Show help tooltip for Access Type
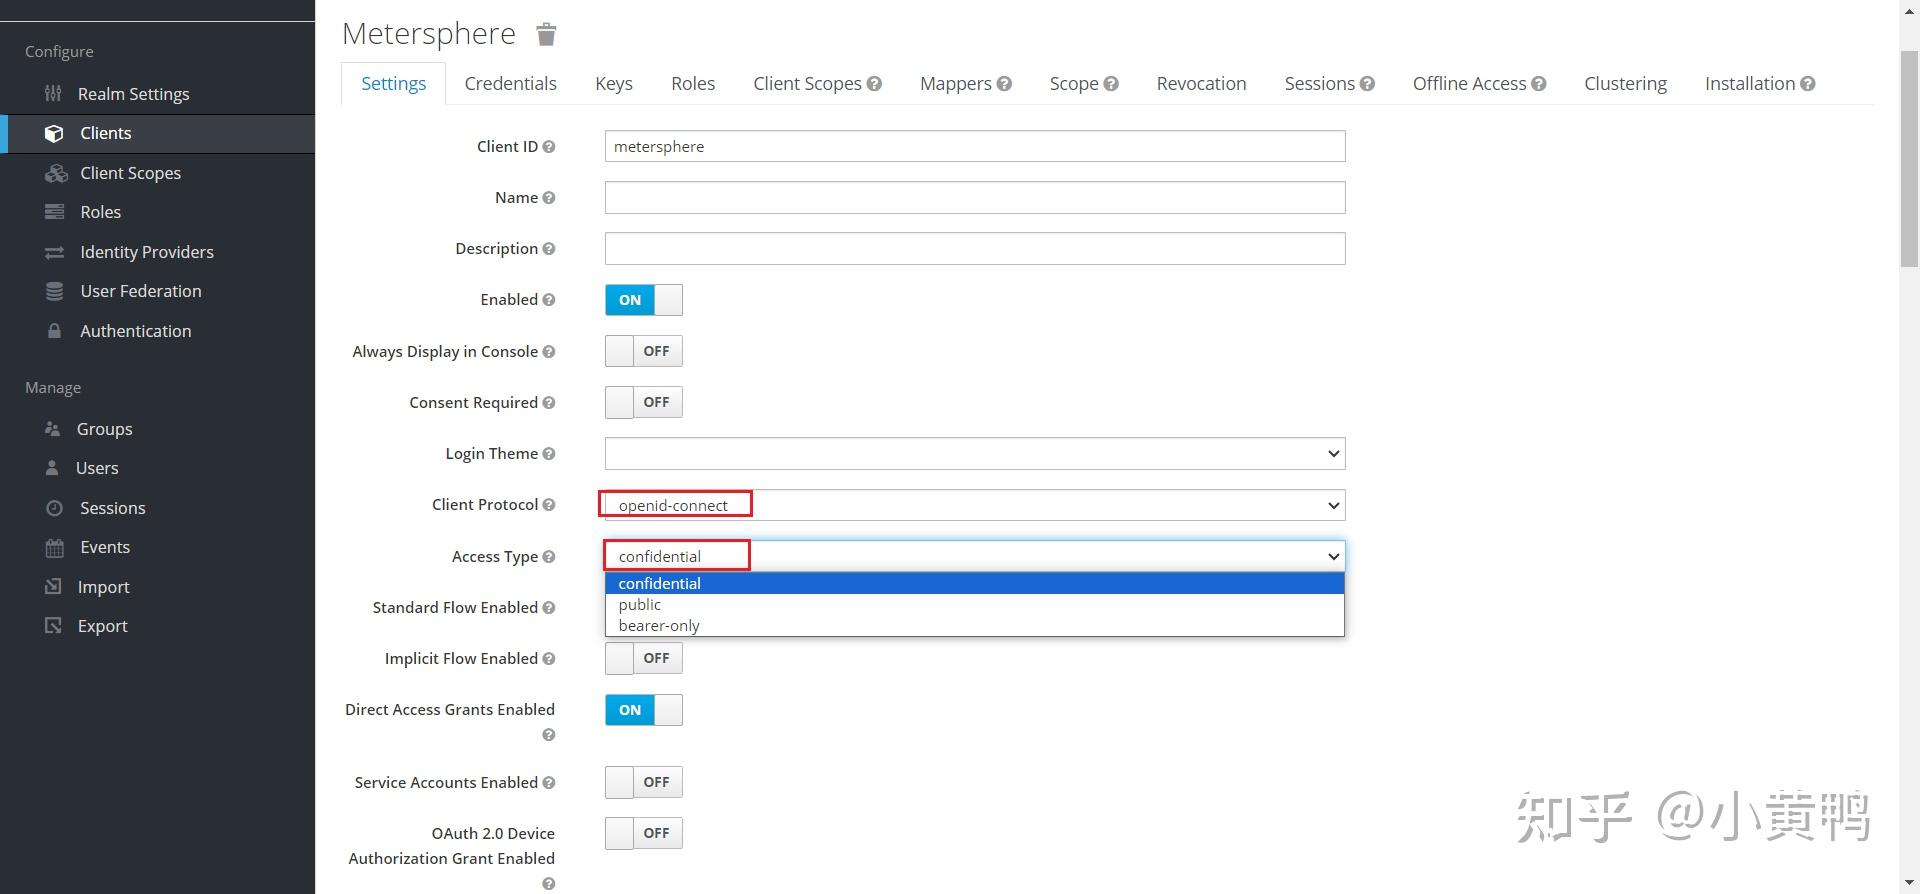 pos(548,557)
